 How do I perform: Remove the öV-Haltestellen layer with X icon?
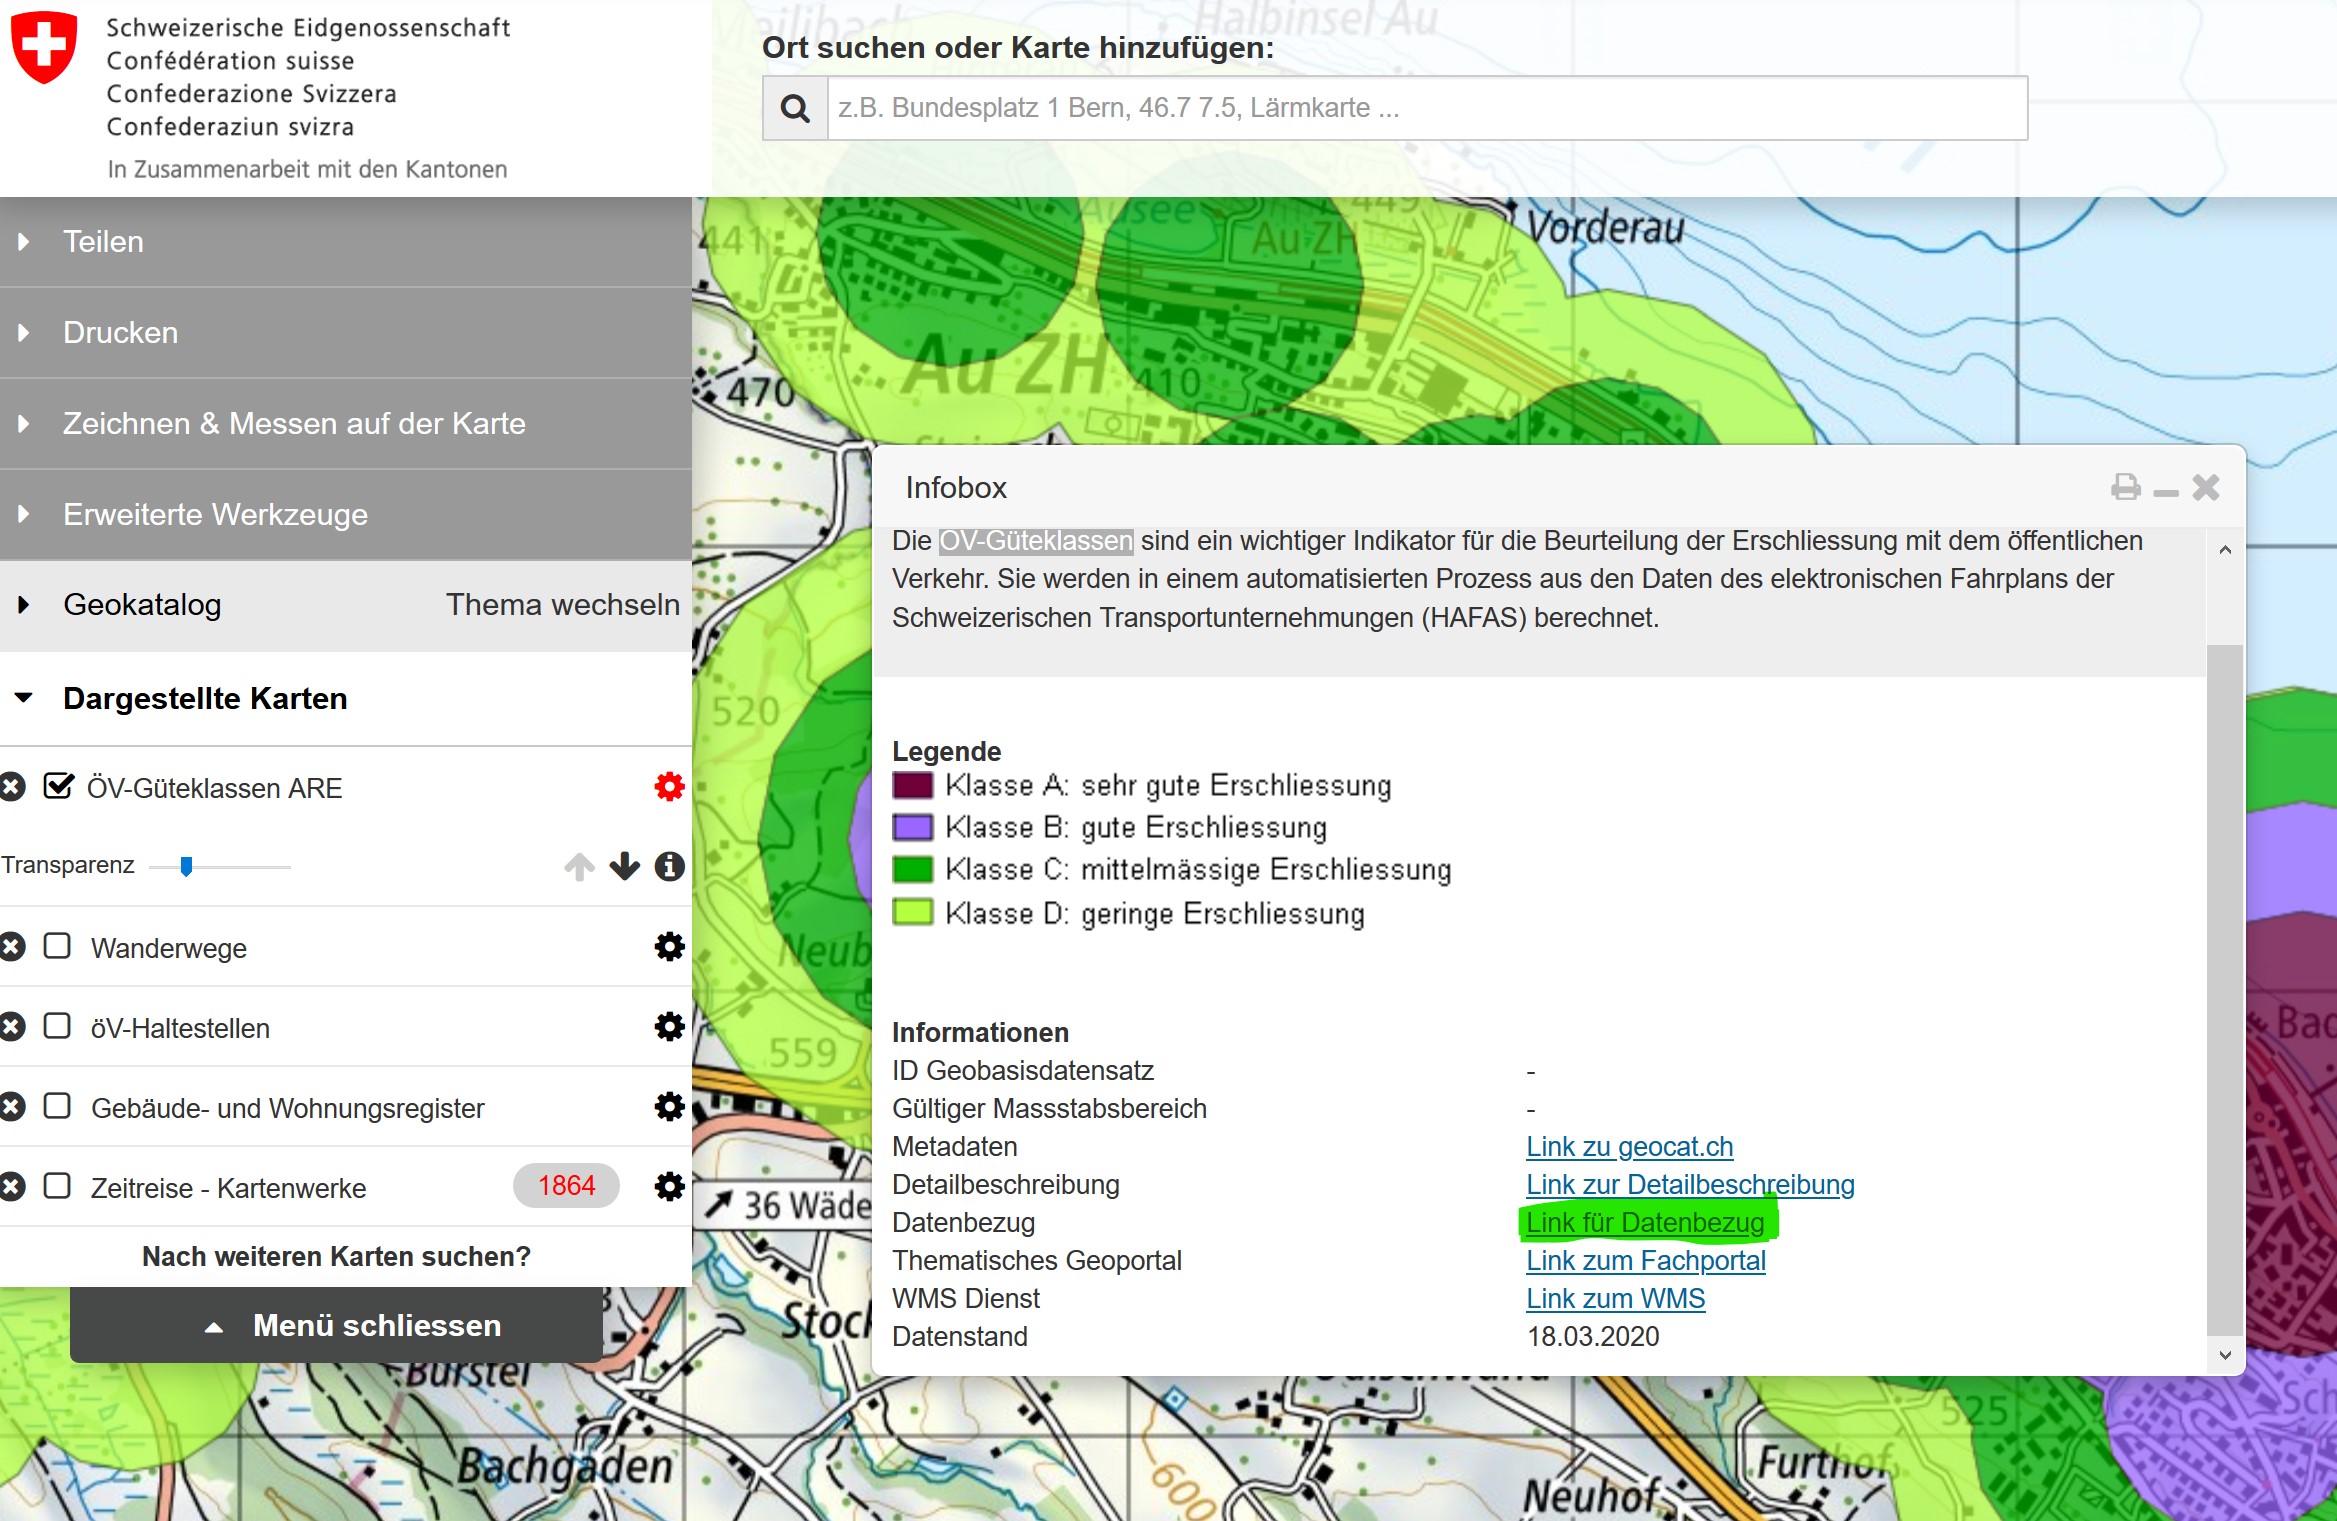[x=12, y=1027]
